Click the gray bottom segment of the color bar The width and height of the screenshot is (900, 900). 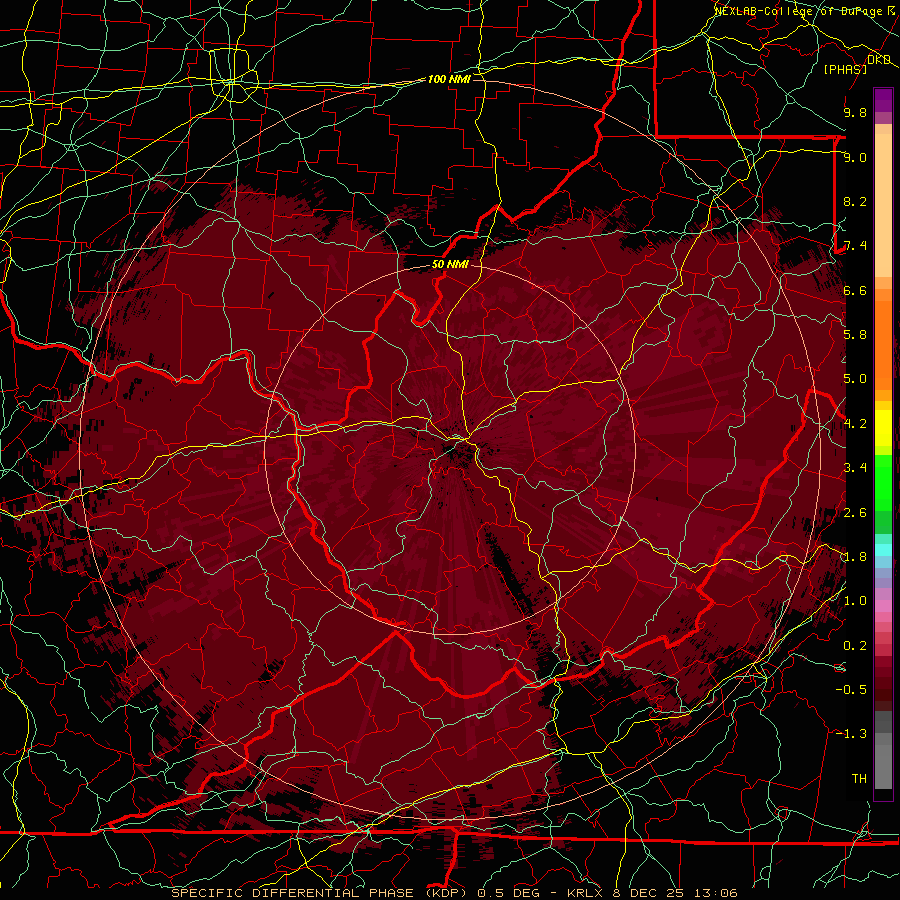tap(883, 766)
